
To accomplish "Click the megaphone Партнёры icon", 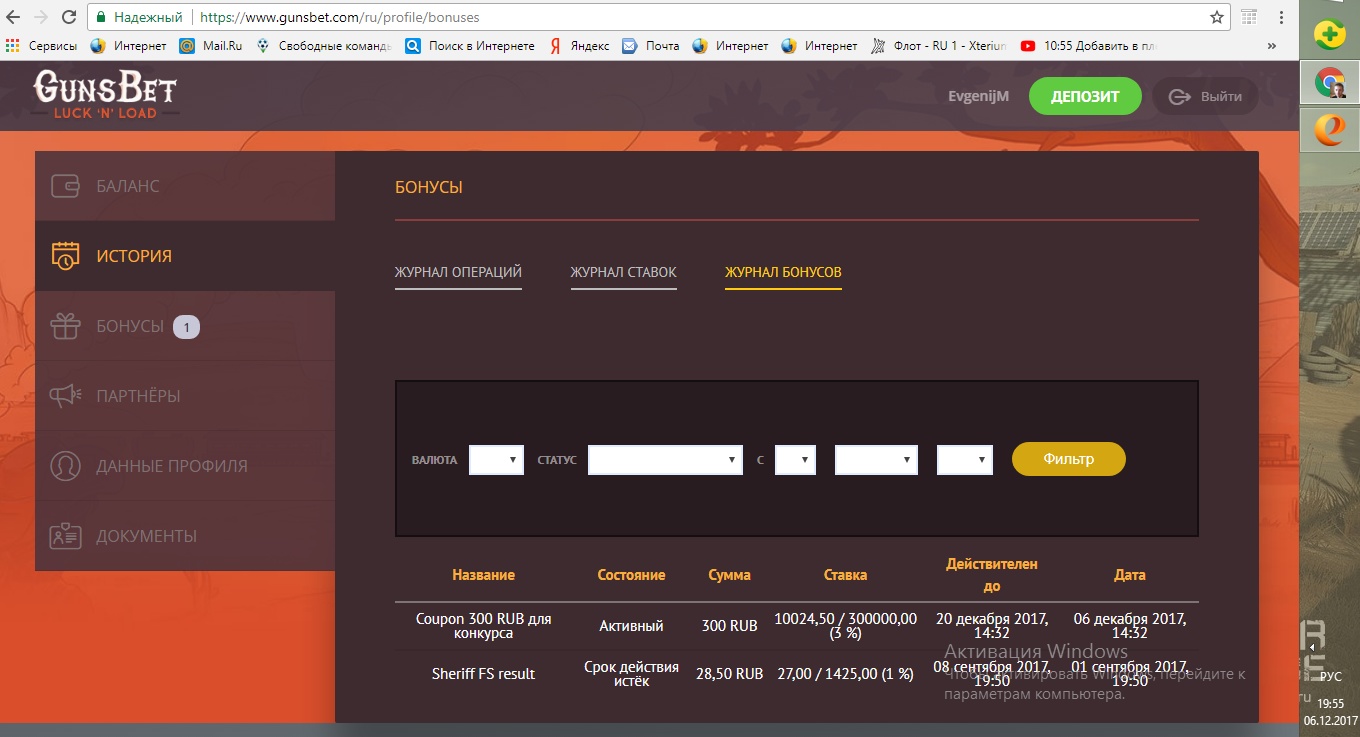I will pyautogui.click(x=66, y=396).
